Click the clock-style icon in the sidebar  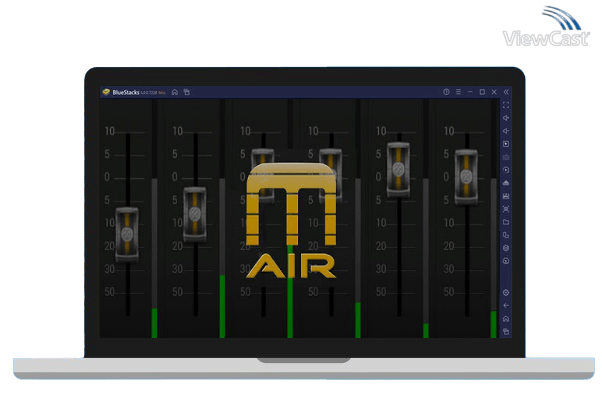(x=506, y=261)
